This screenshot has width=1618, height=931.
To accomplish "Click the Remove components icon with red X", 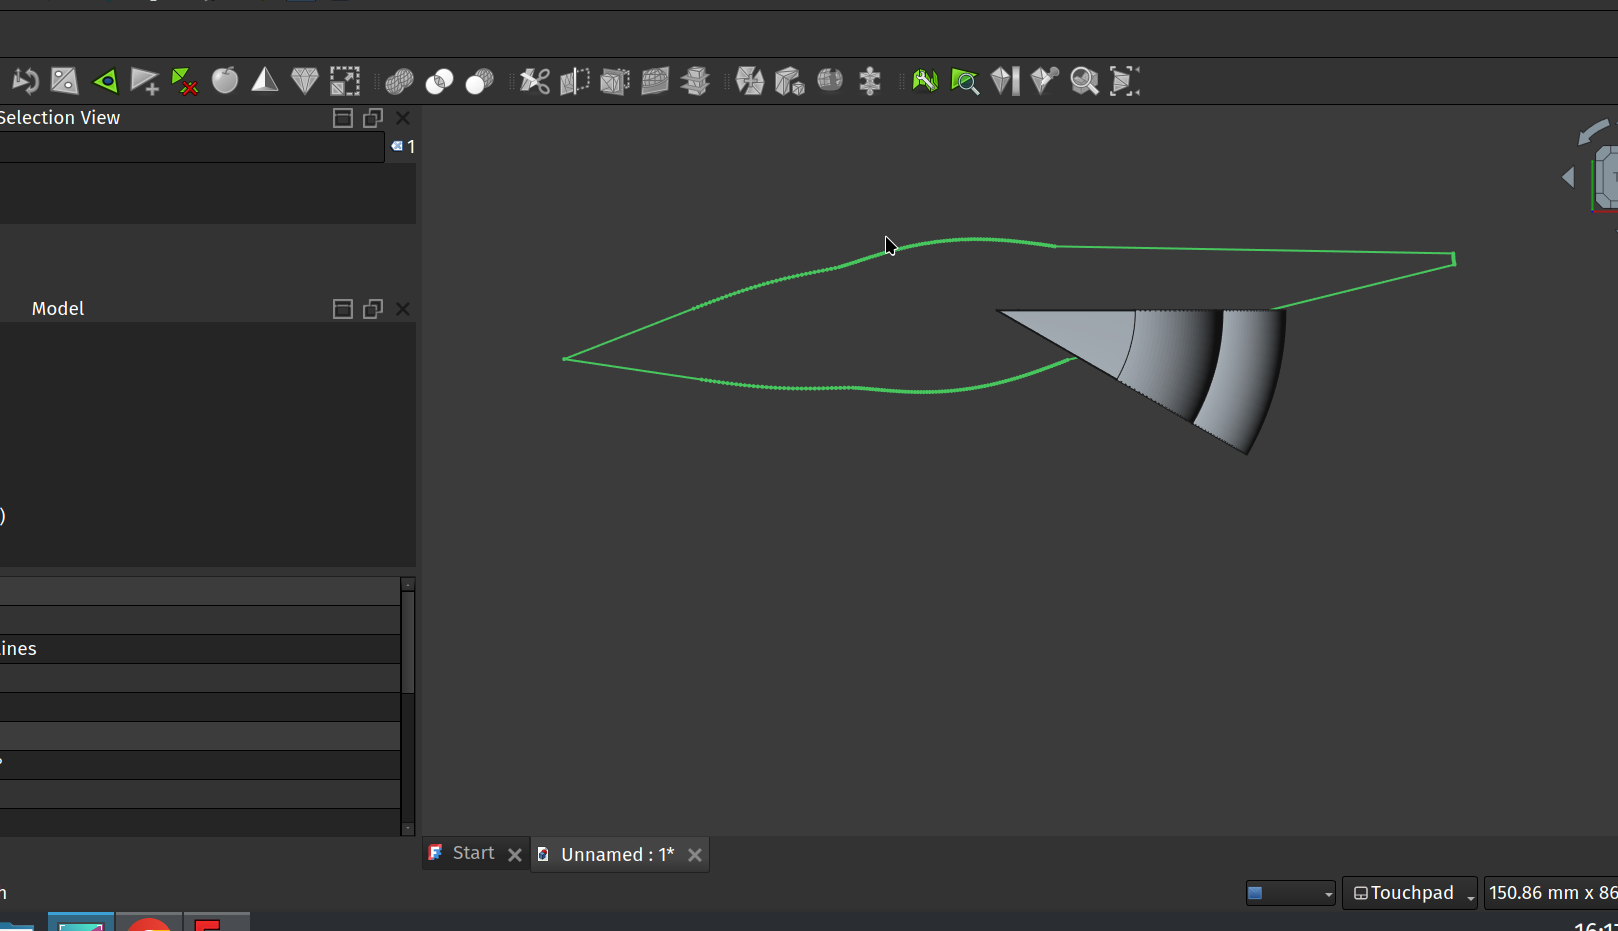I will click(x=185, y=81).
